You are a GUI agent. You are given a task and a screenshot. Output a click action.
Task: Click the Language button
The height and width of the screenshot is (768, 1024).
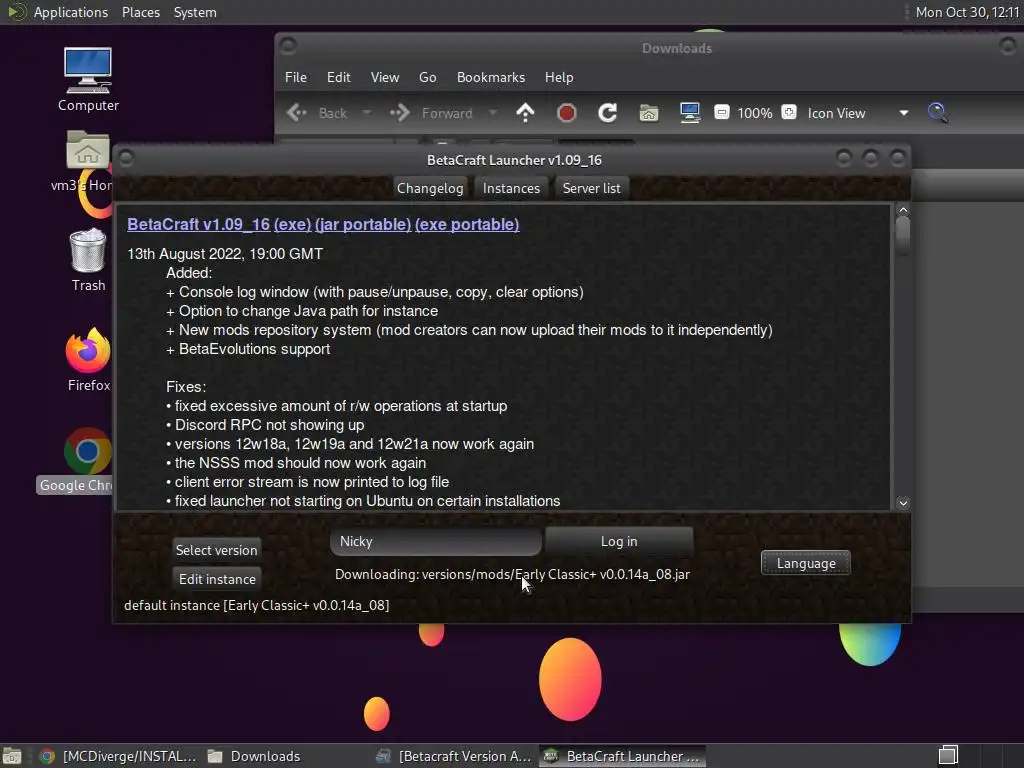coord(806,563)
